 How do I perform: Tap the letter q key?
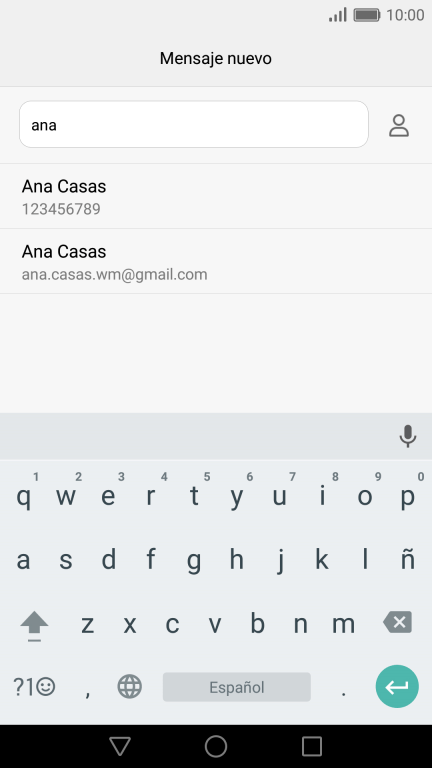pyautogui.click(x=23, y=496)
